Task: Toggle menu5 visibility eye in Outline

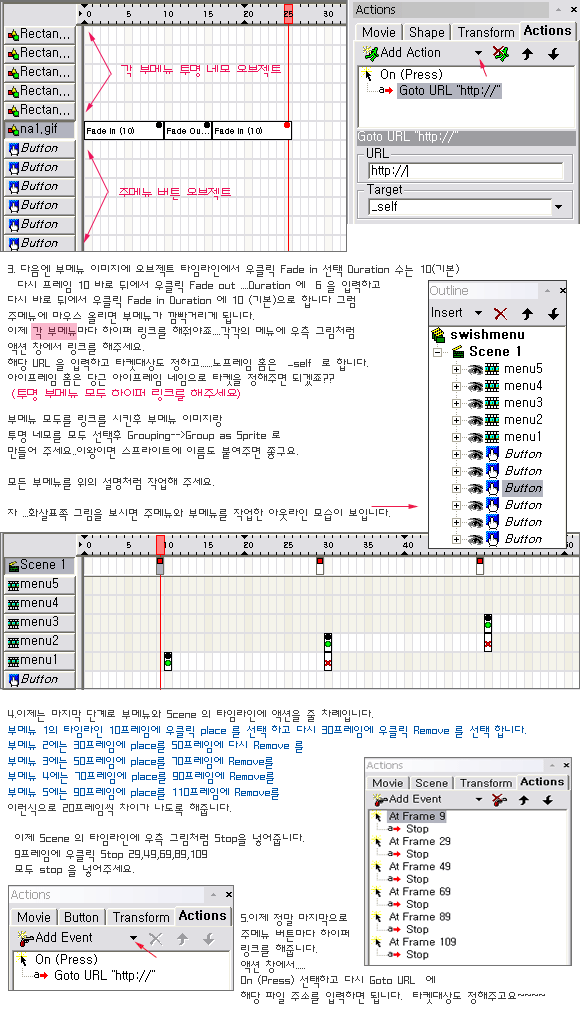Action: click(x=475, y=369)
